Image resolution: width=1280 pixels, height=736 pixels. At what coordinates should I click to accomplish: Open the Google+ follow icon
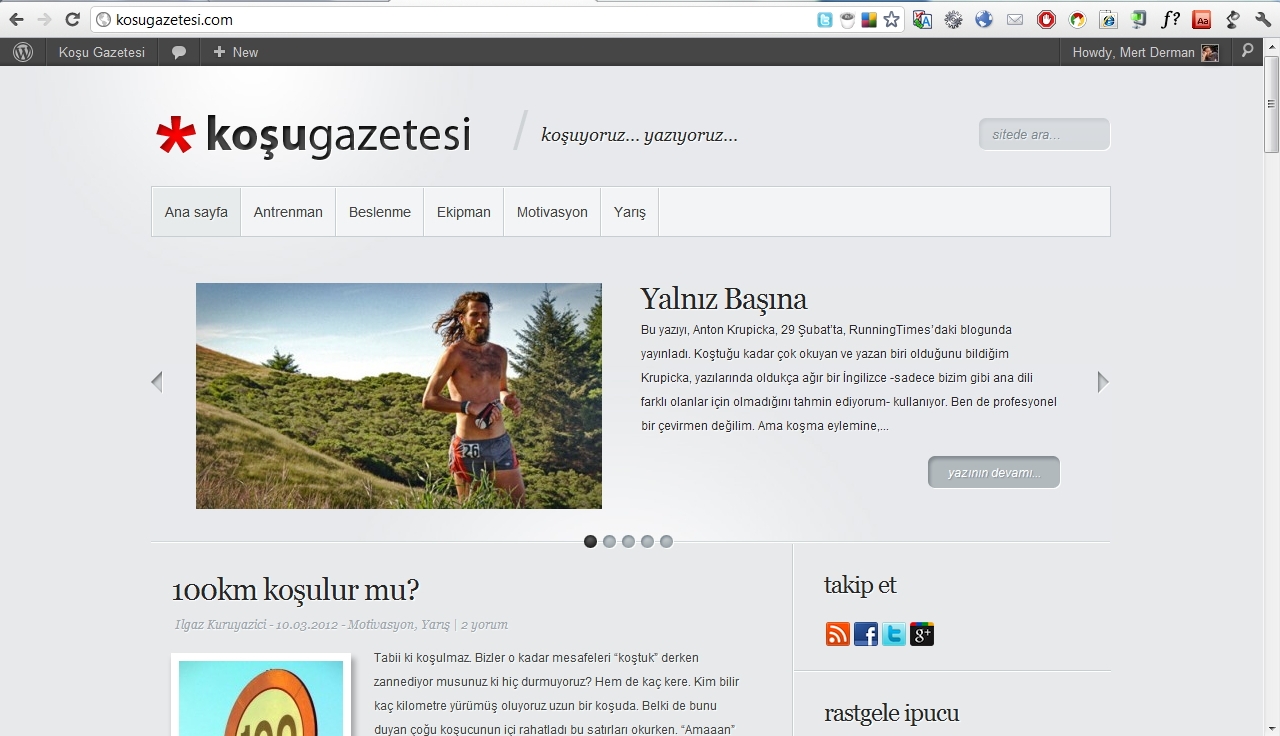(x=922, y=634)
